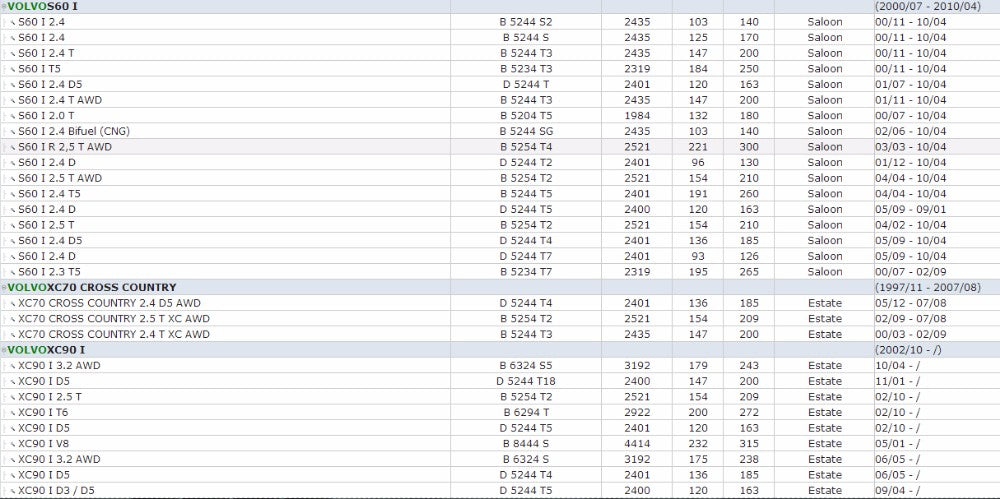
Task: Click engine code B 6294 T
Action: (x=526, y=413)
